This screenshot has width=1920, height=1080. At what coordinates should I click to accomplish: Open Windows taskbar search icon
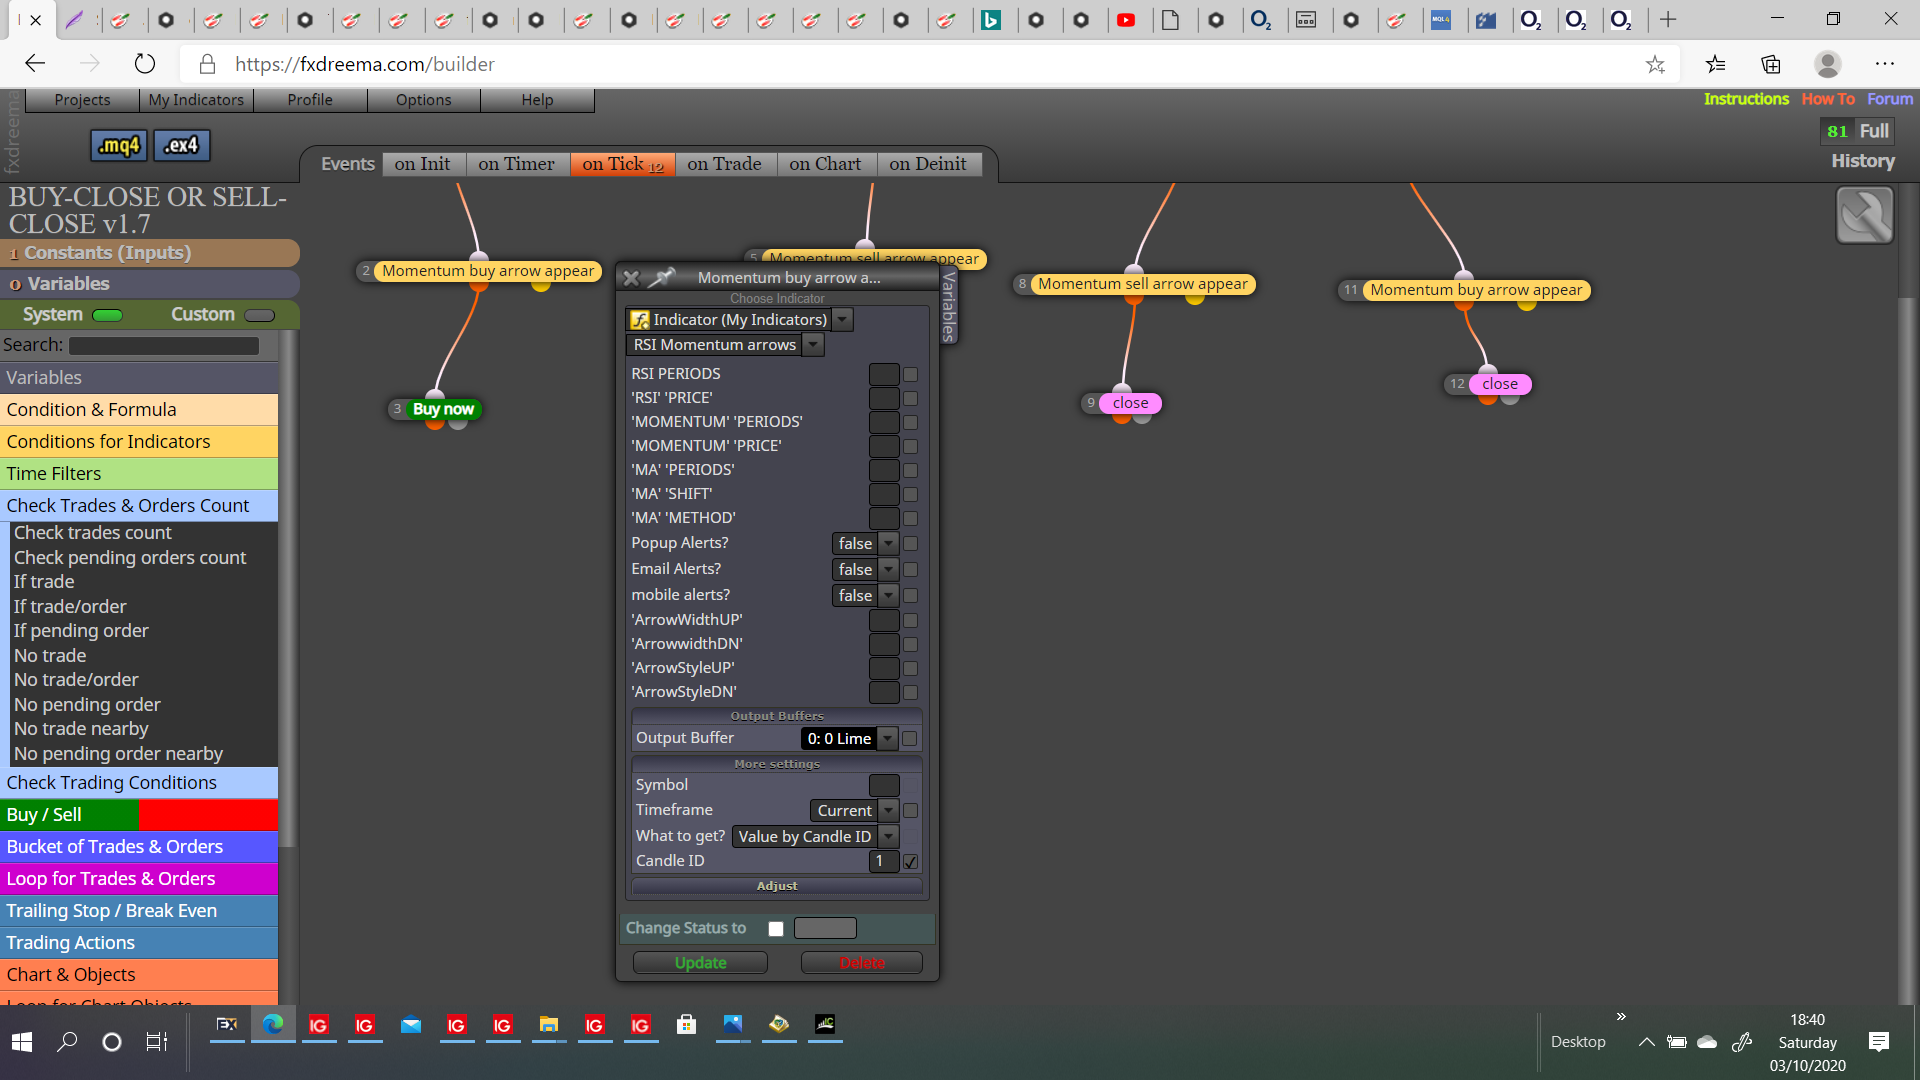point(67,1042)
